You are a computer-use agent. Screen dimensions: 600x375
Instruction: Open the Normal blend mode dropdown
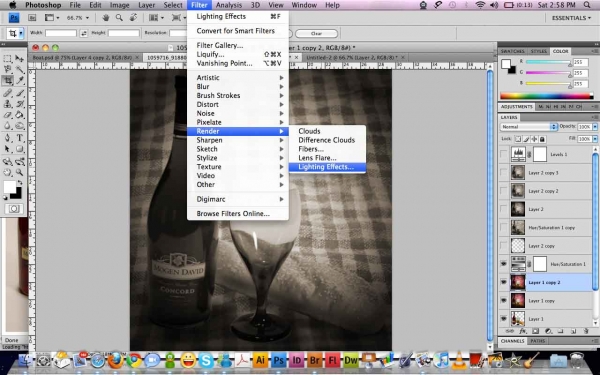click(528, 127)
